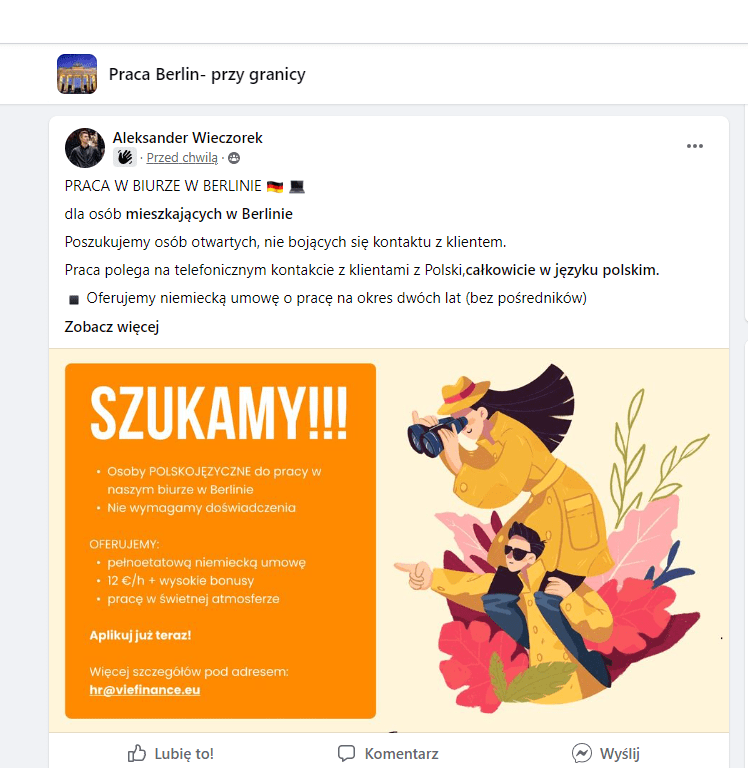Screen dimensions: 748x768
Task: Open the Brandenburg Gate group avatar
Action: point(77,74)
